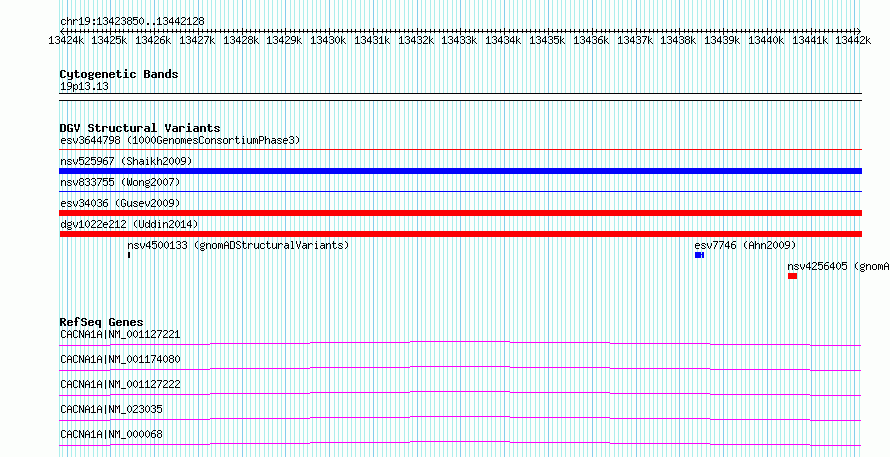Image resolution: width=890 pixels, height=457 pixels.
Task: Open CACNA1A|NM_001127222 transcript label
Action: 120,384
